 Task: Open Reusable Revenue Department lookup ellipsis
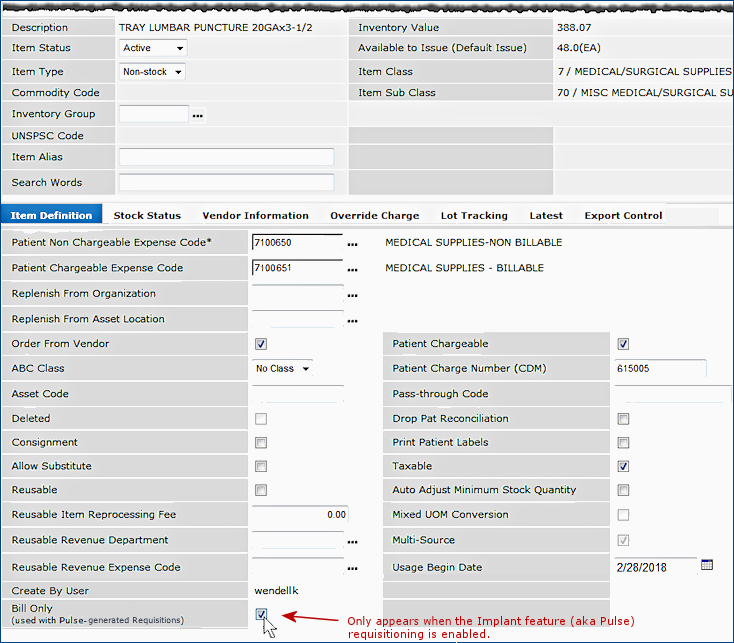point(352,542)
